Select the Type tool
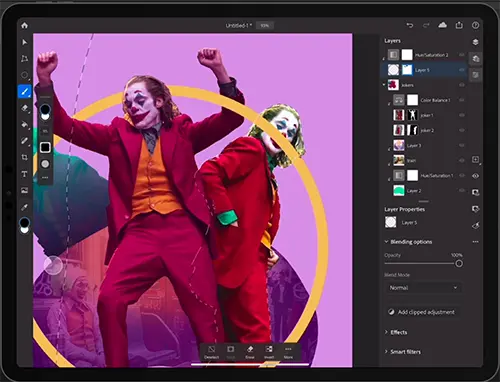Image resolution: width=500 pixels, height=382 pixels. (x=24, y=174)
